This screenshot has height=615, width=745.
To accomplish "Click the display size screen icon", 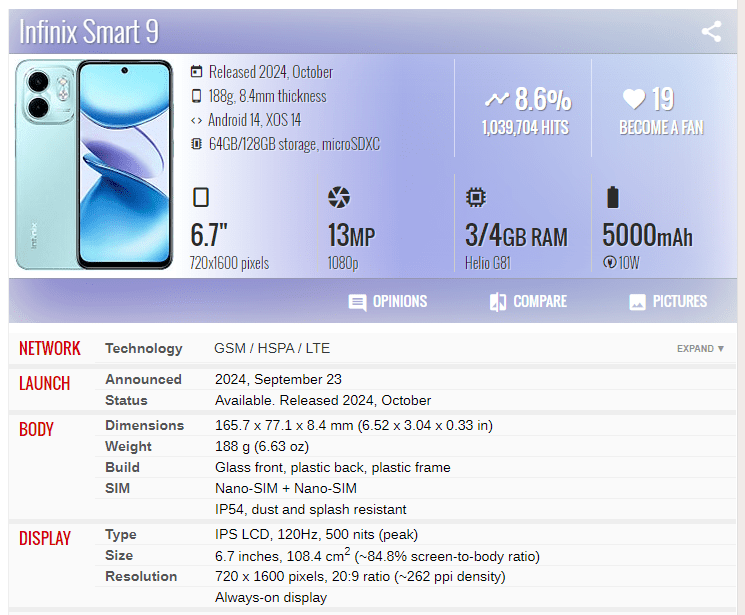I will (201, 197).
